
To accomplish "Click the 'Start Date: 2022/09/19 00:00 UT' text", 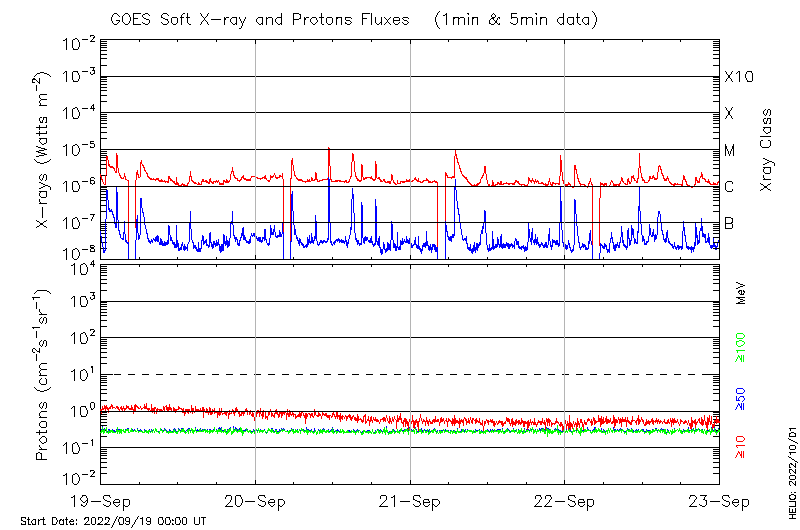I will point(113,521).
